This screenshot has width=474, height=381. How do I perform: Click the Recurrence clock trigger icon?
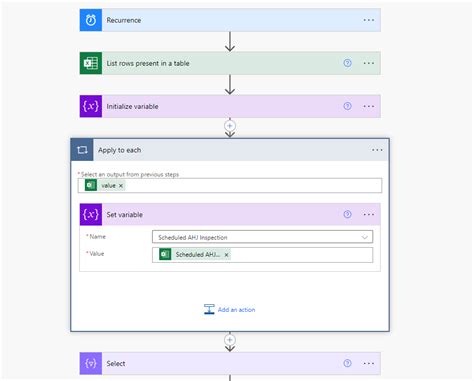pos(91,20)
